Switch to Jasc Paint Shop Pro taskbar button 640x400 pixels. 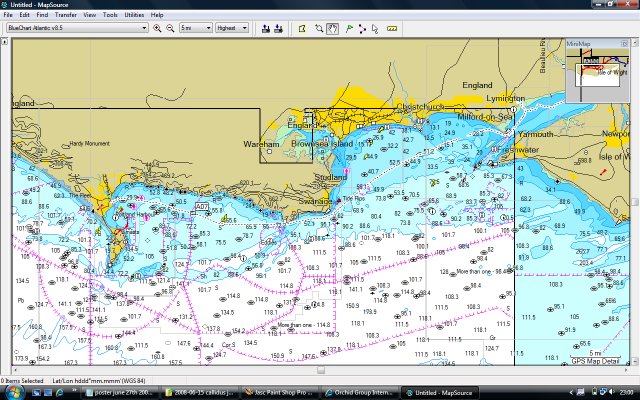click(283, 393)
